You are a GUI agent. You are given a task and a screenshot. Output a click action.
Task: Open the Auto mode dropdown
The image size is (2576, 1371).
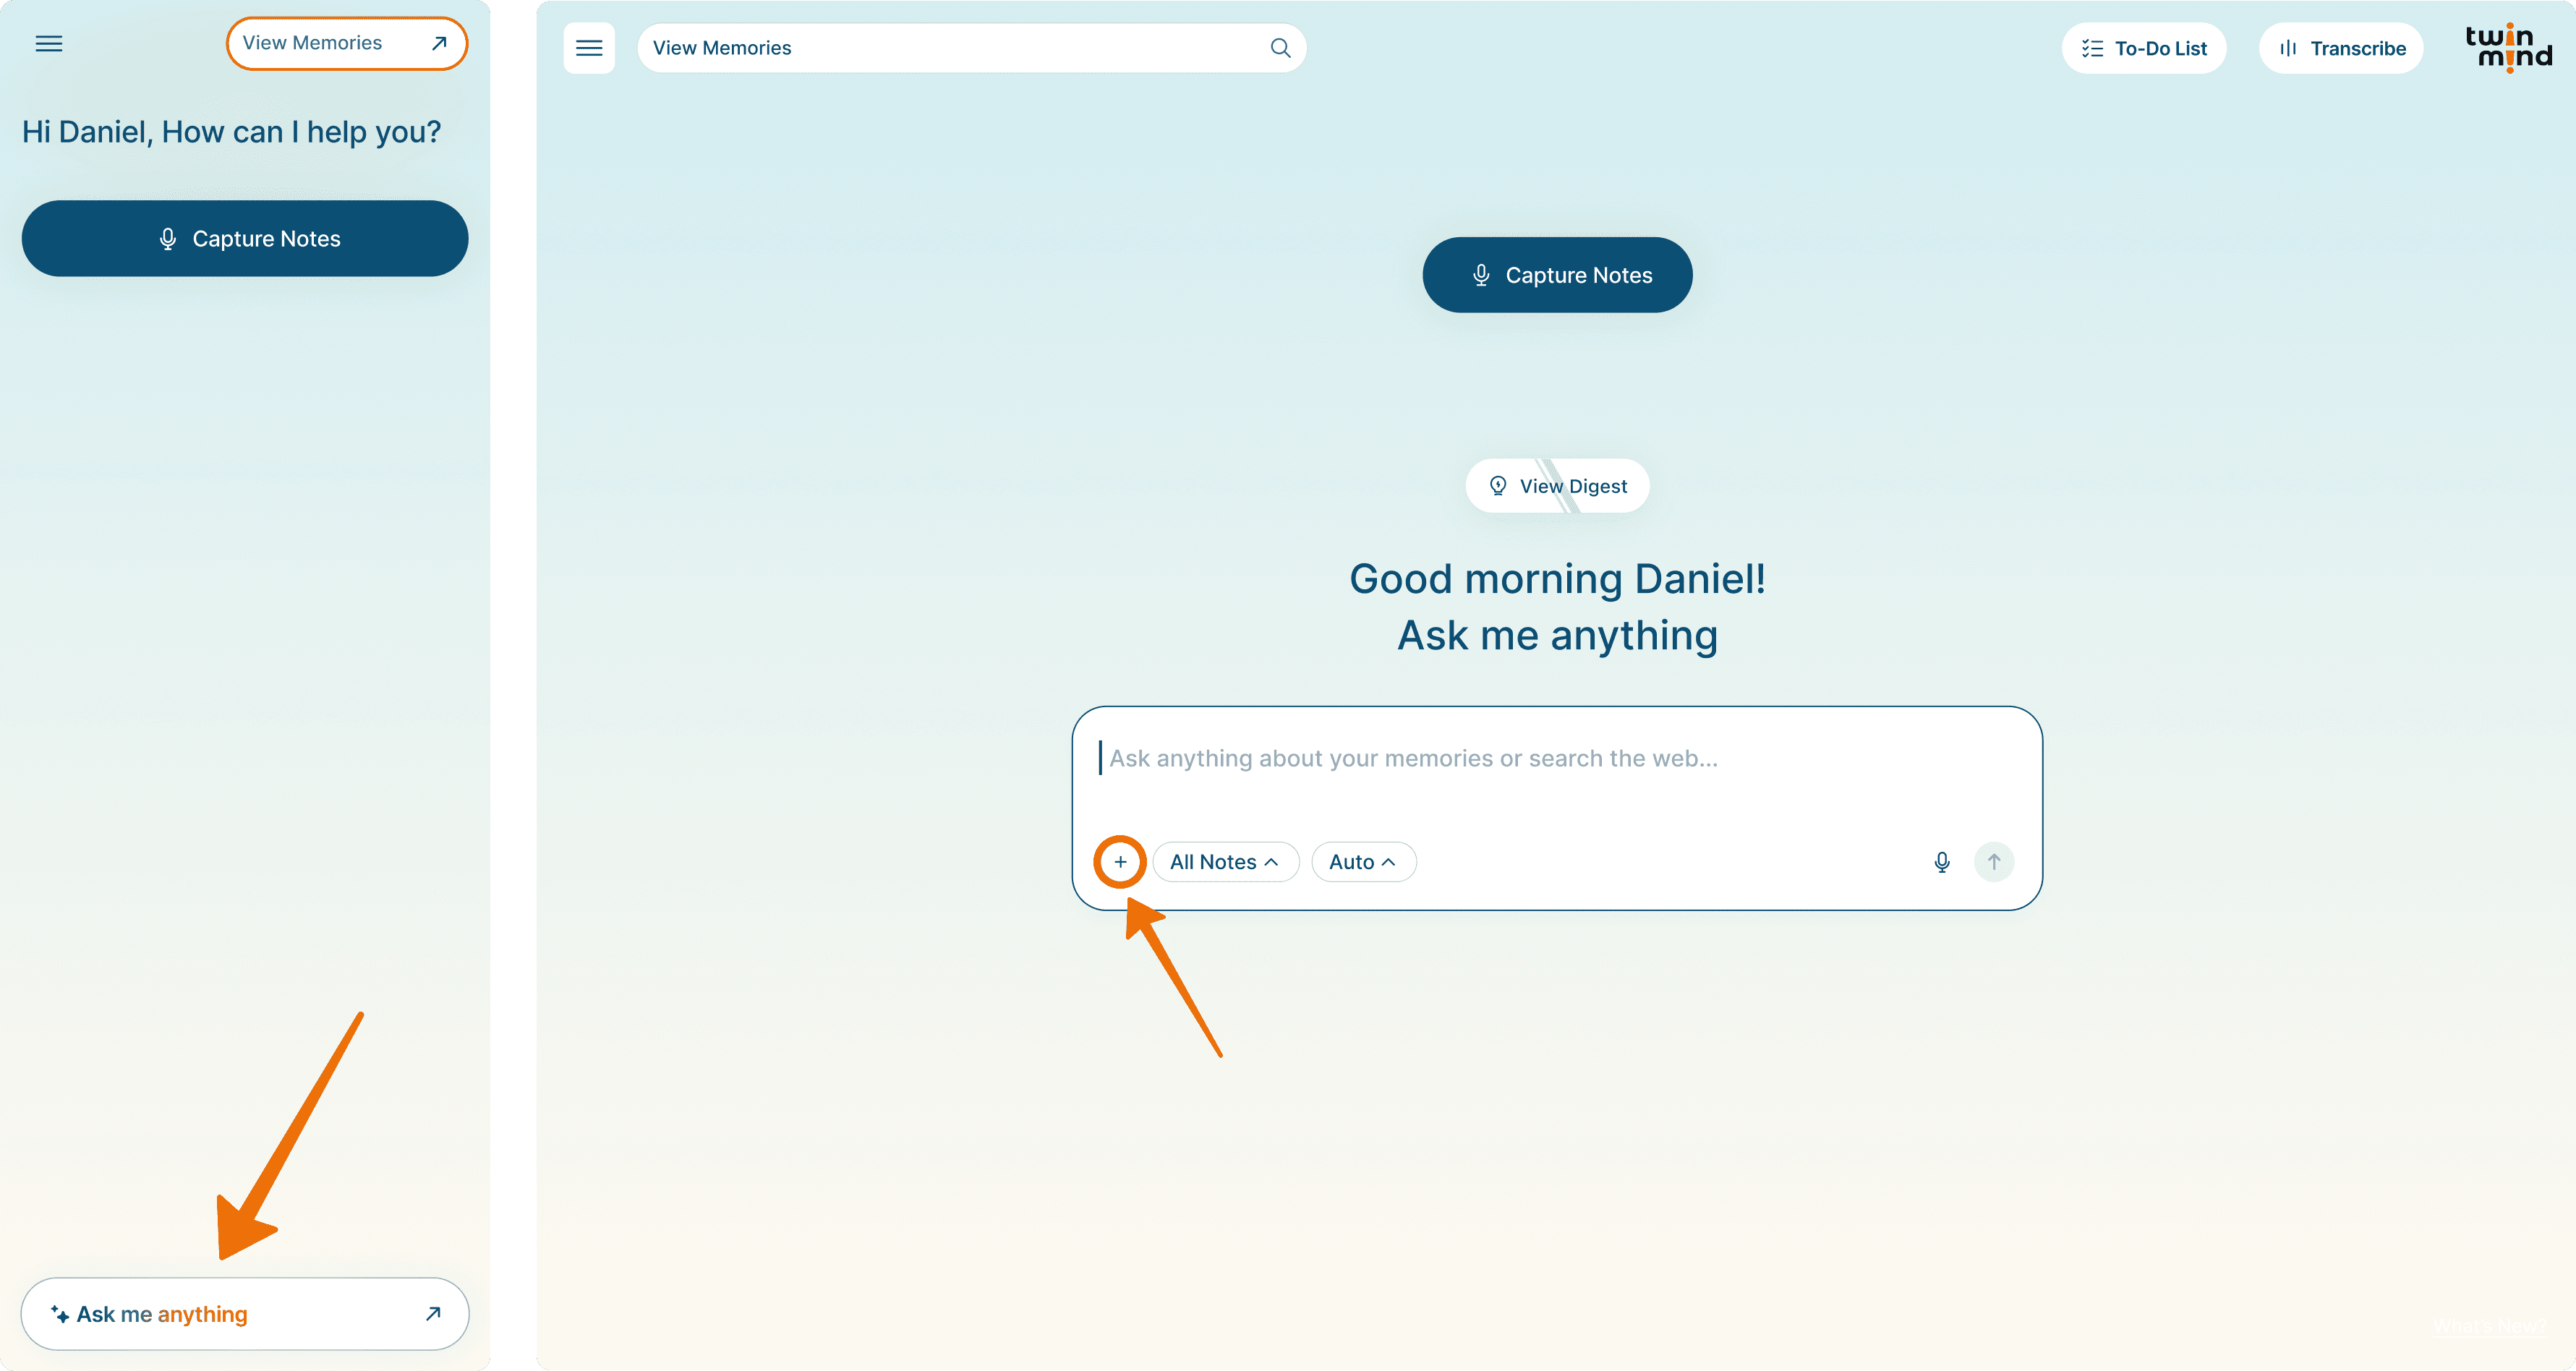pyautogui.click(x=1363, y=862)
